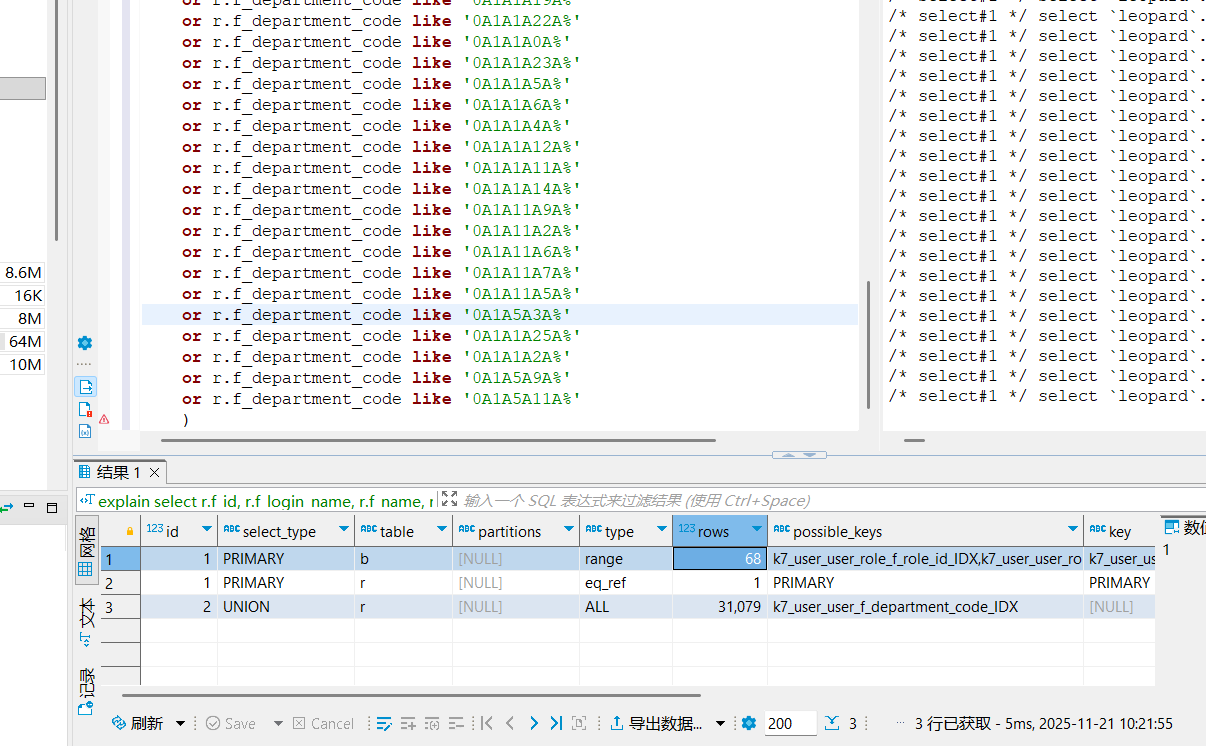Screen dimensions: 1206x746
Task: Click the red warning triangle in editor gutter
Action: pos(104,420)
